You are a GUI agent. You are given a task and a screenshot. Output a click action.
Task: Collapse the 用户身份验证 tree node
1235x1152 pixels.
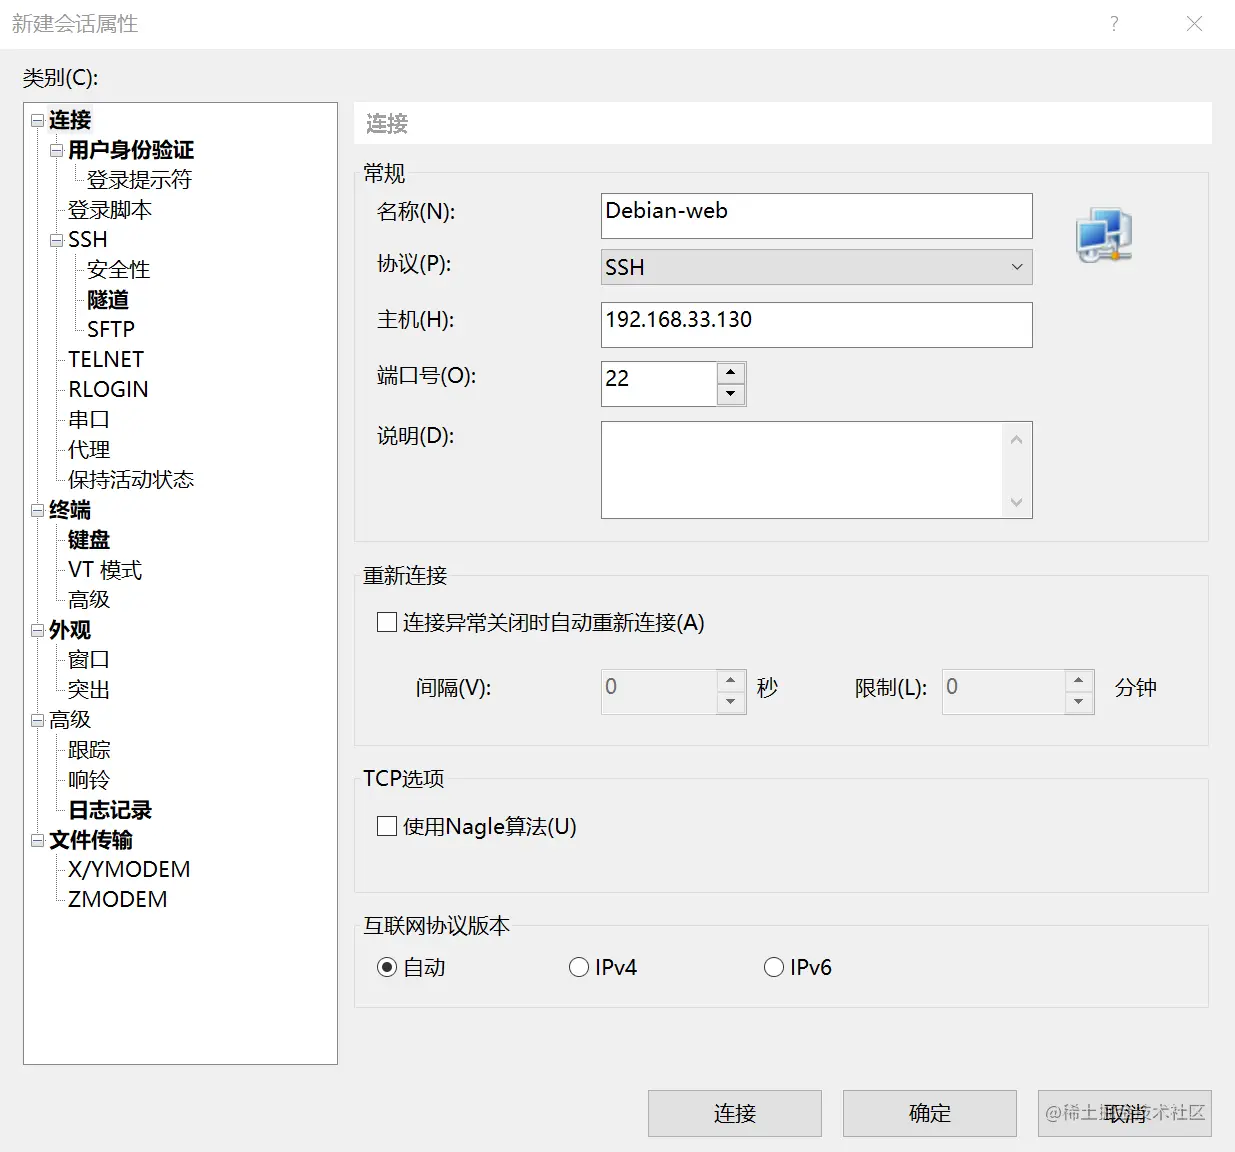(56, 150)
